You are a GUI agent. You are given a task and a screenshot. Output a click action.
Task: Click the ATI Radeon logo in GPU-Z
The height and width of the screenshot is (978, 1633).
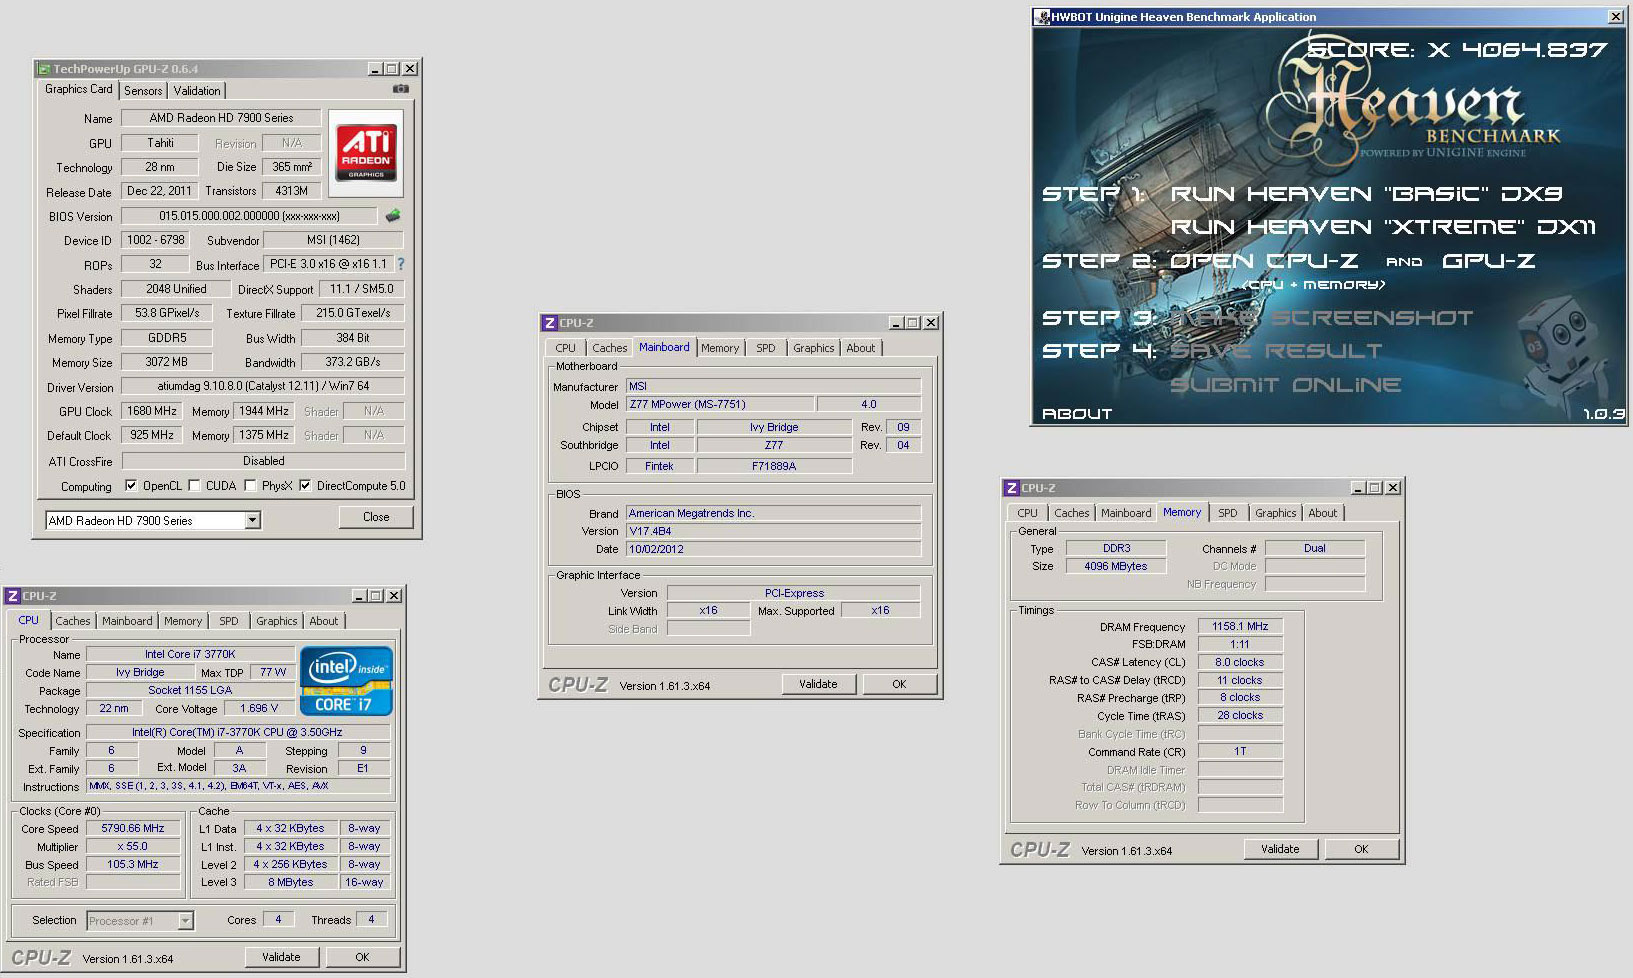click(x=366, y=153)
